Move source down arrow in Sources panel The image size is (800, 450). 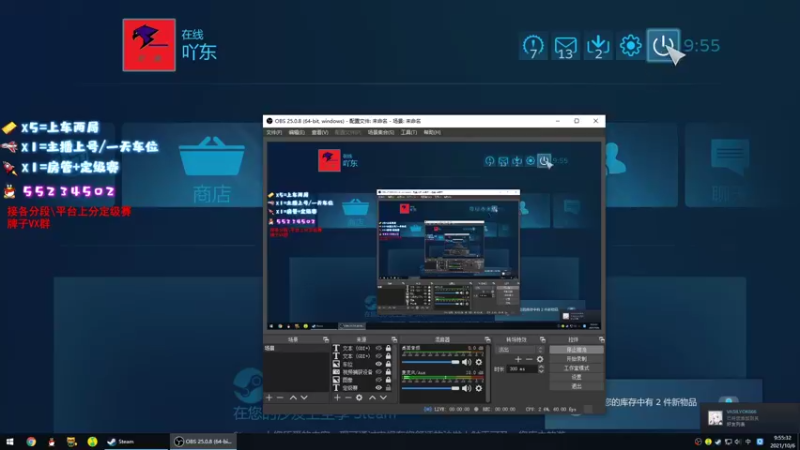pyautogui.click(x=383, y=397)
